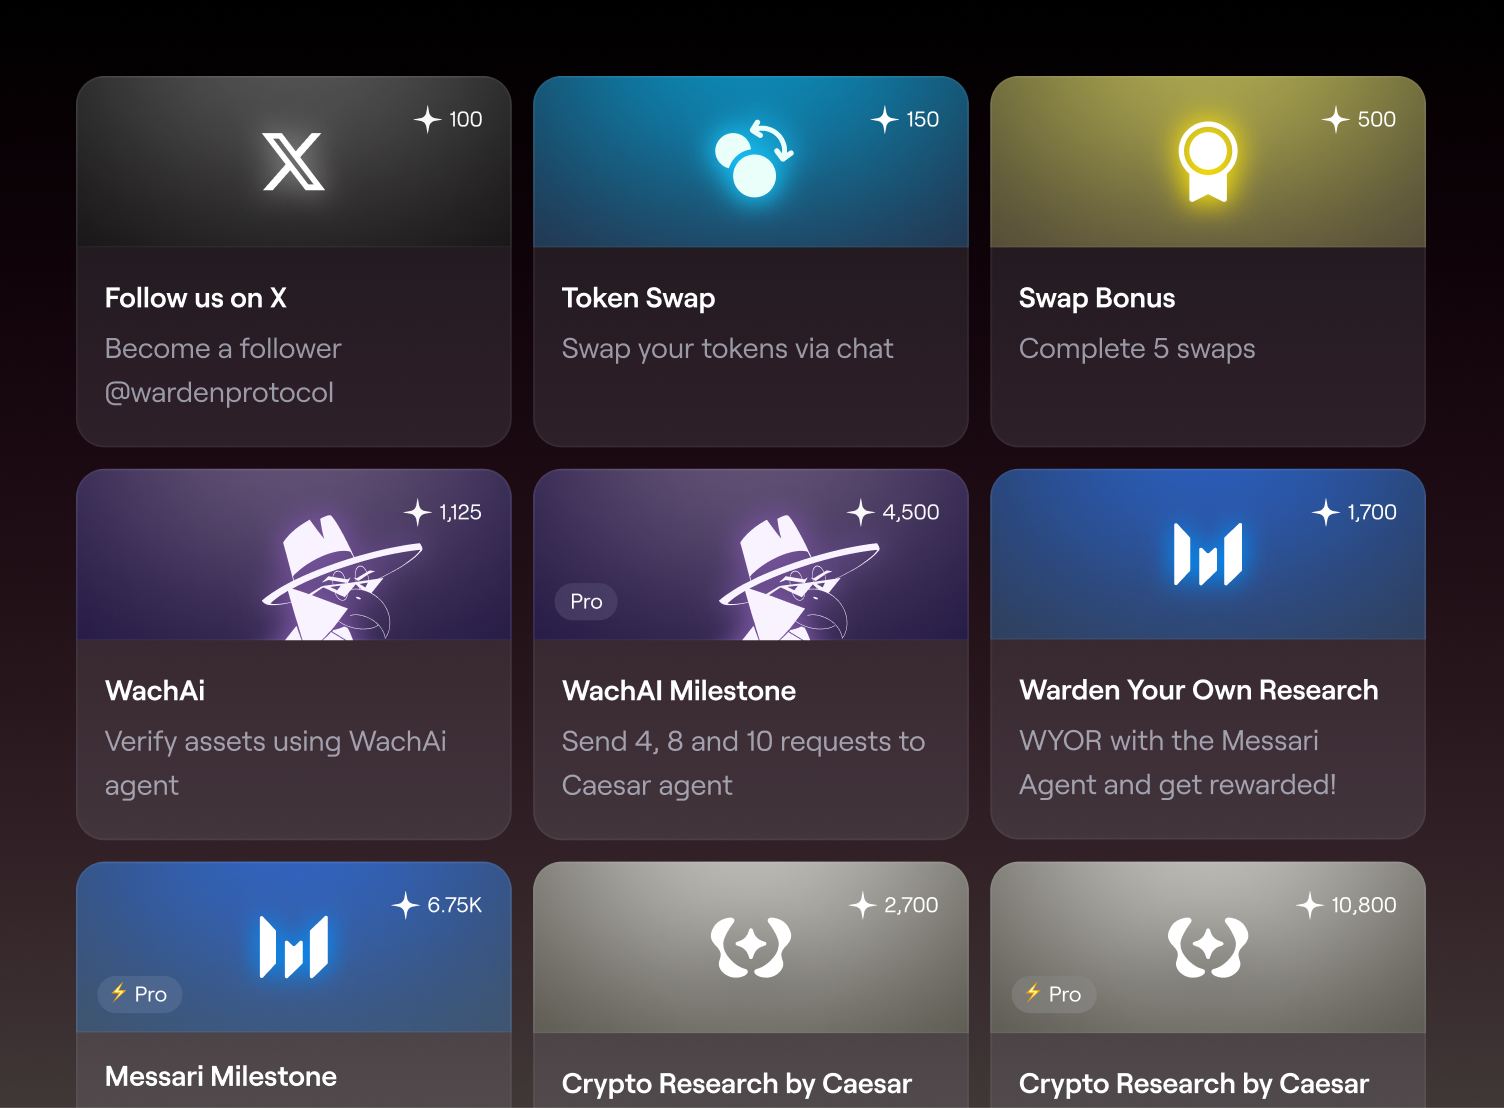Viewport: 1504px width, 1108px height.
Task: Click the Pro badge on WachAI Milestone
Action: 586,602
